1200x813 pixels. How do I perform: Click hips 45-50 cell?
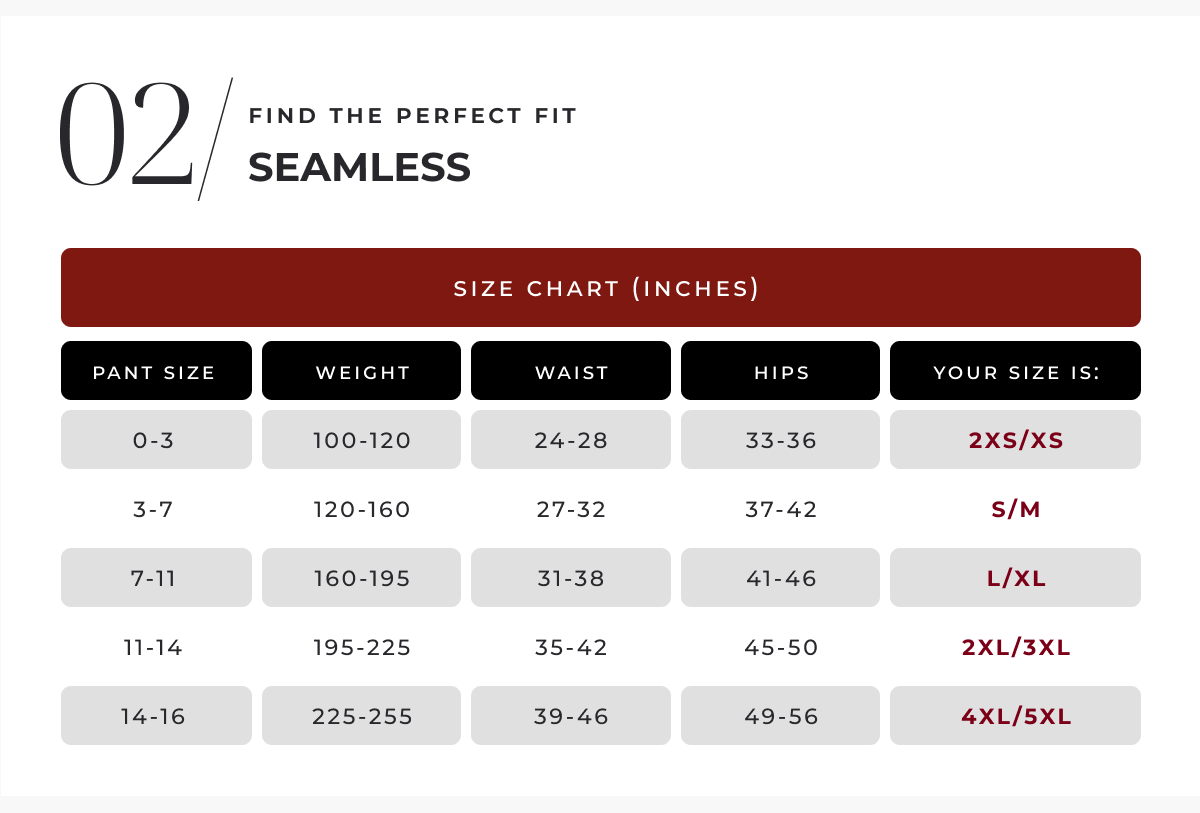(x=781, y=647)
